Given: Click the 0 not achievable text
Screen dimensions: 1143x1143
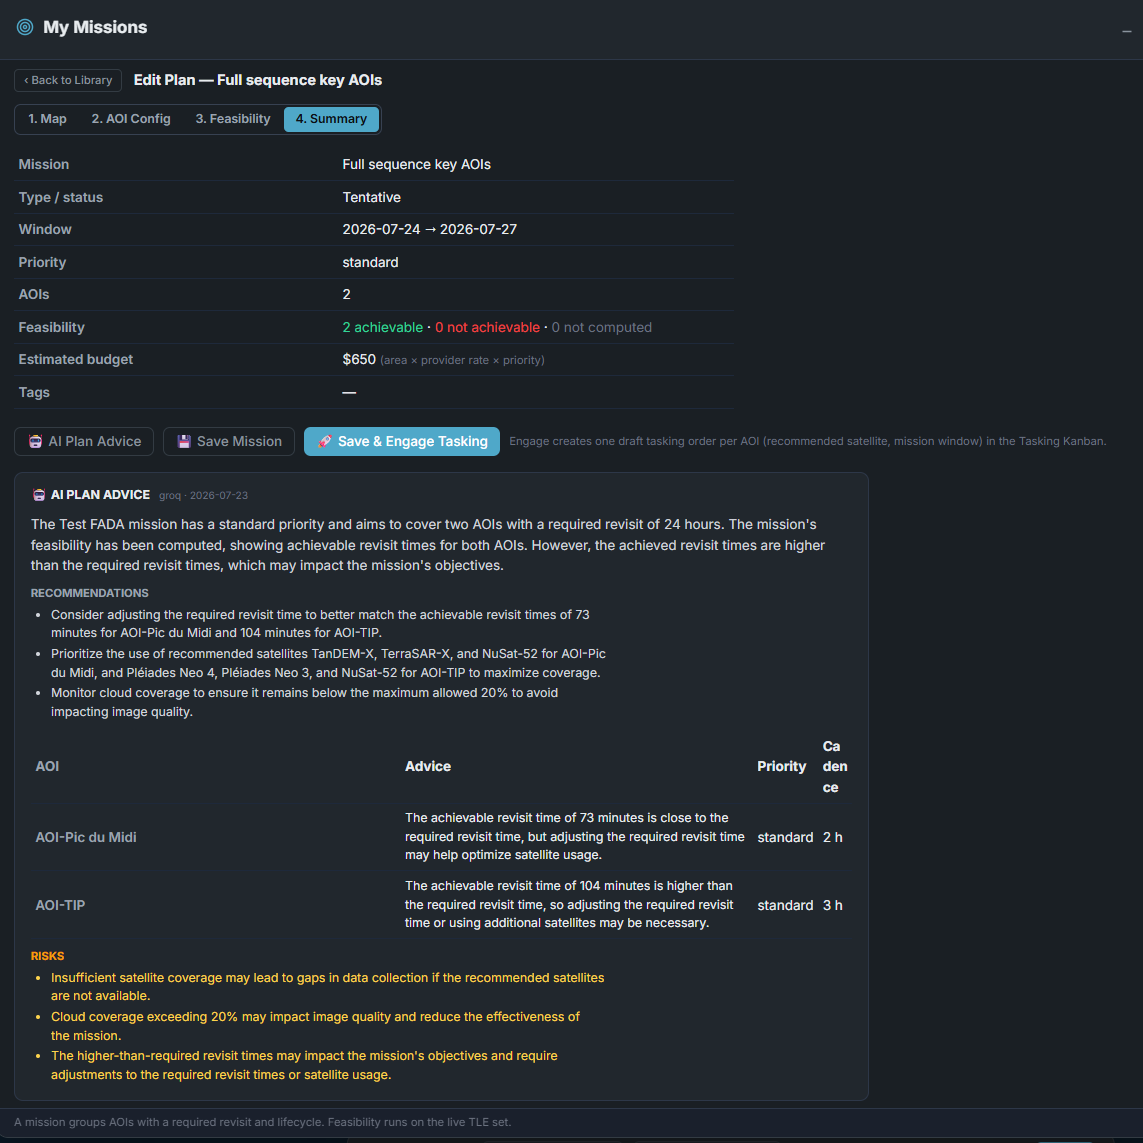Looking at the screenshot, I should [488, 327].
